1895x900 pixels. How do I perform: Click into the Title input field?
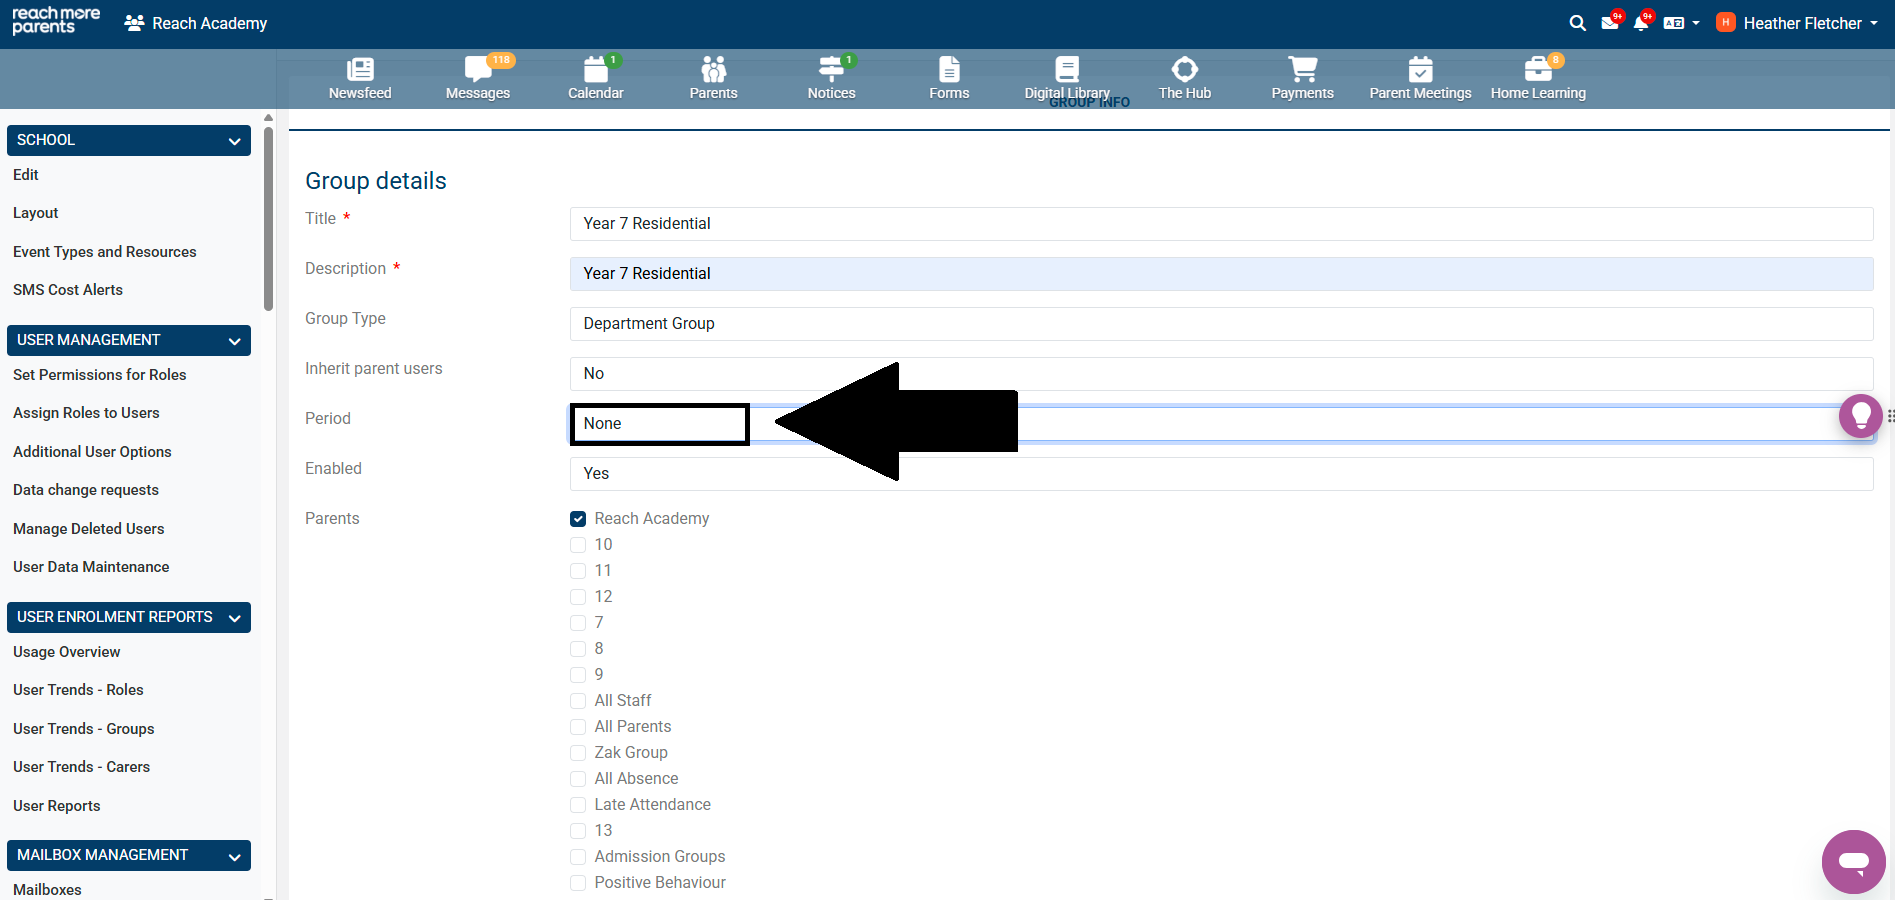click(1220, 224)
